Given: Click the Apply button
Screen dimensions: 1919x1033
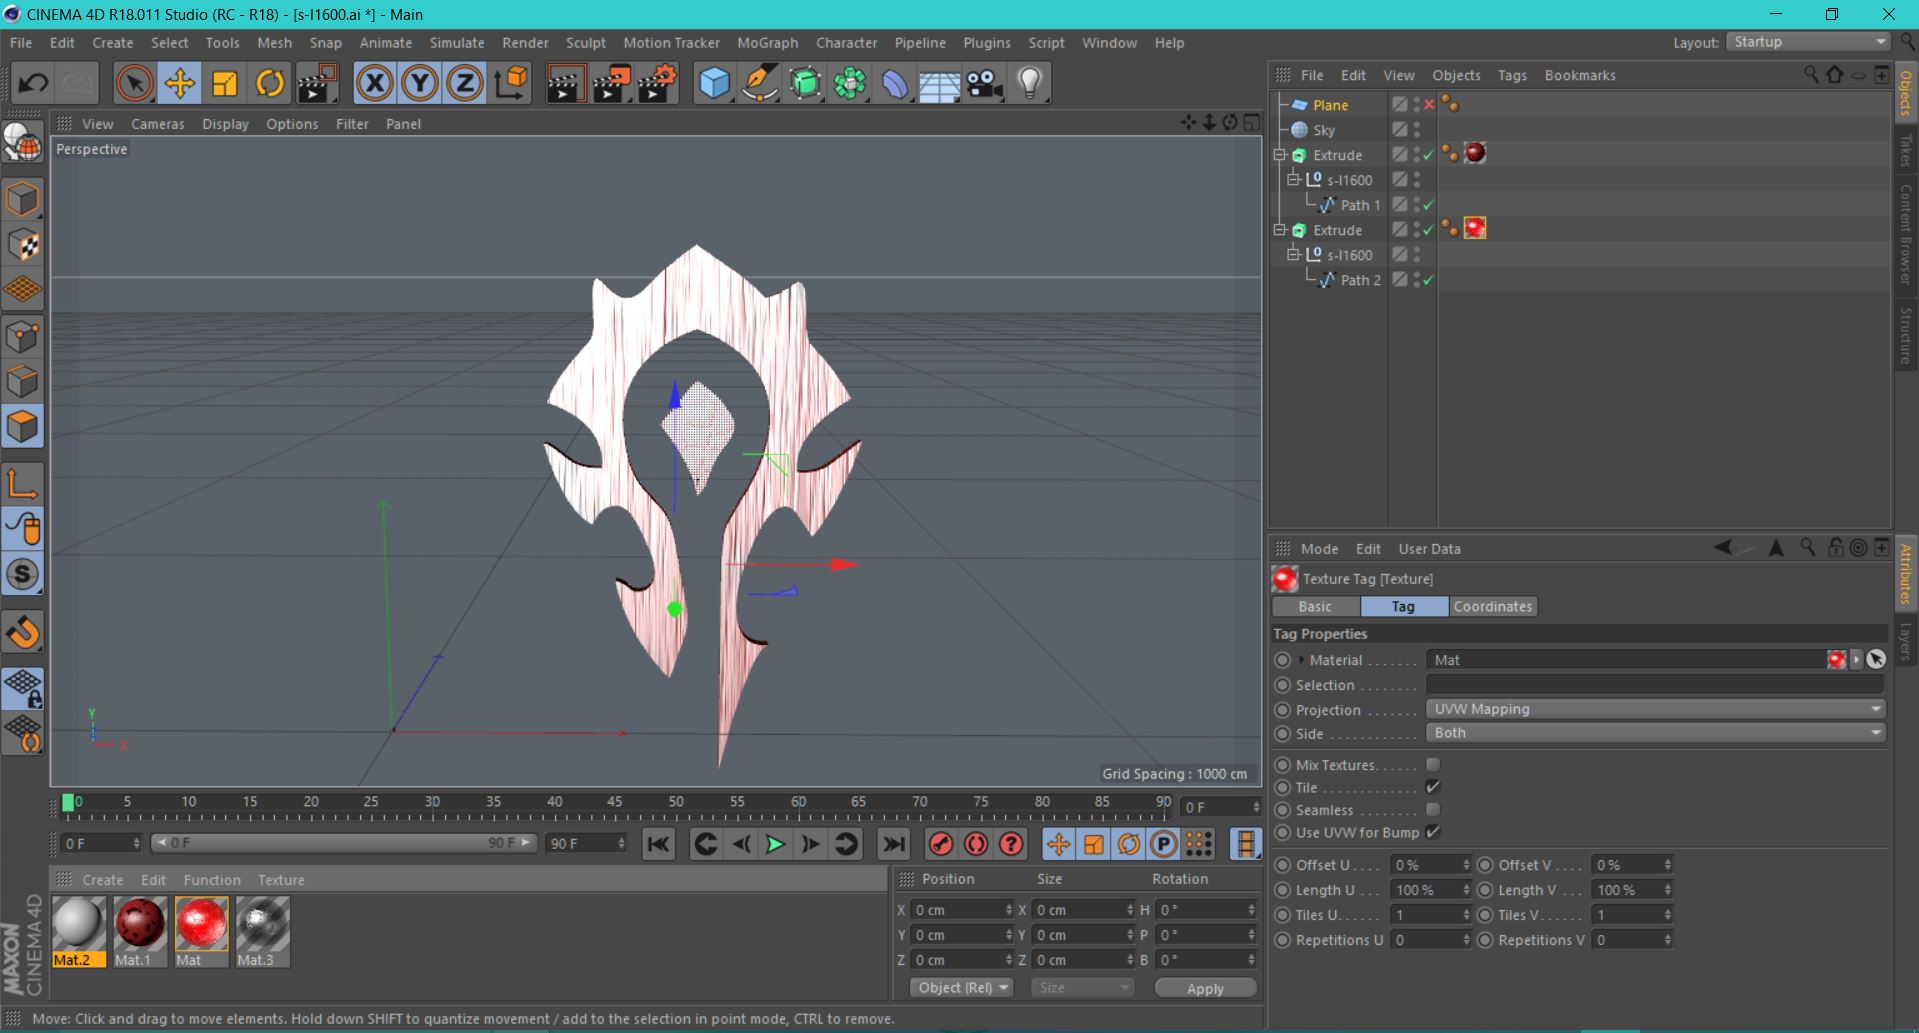Looking at the screenshot, I should (1205, 988).
